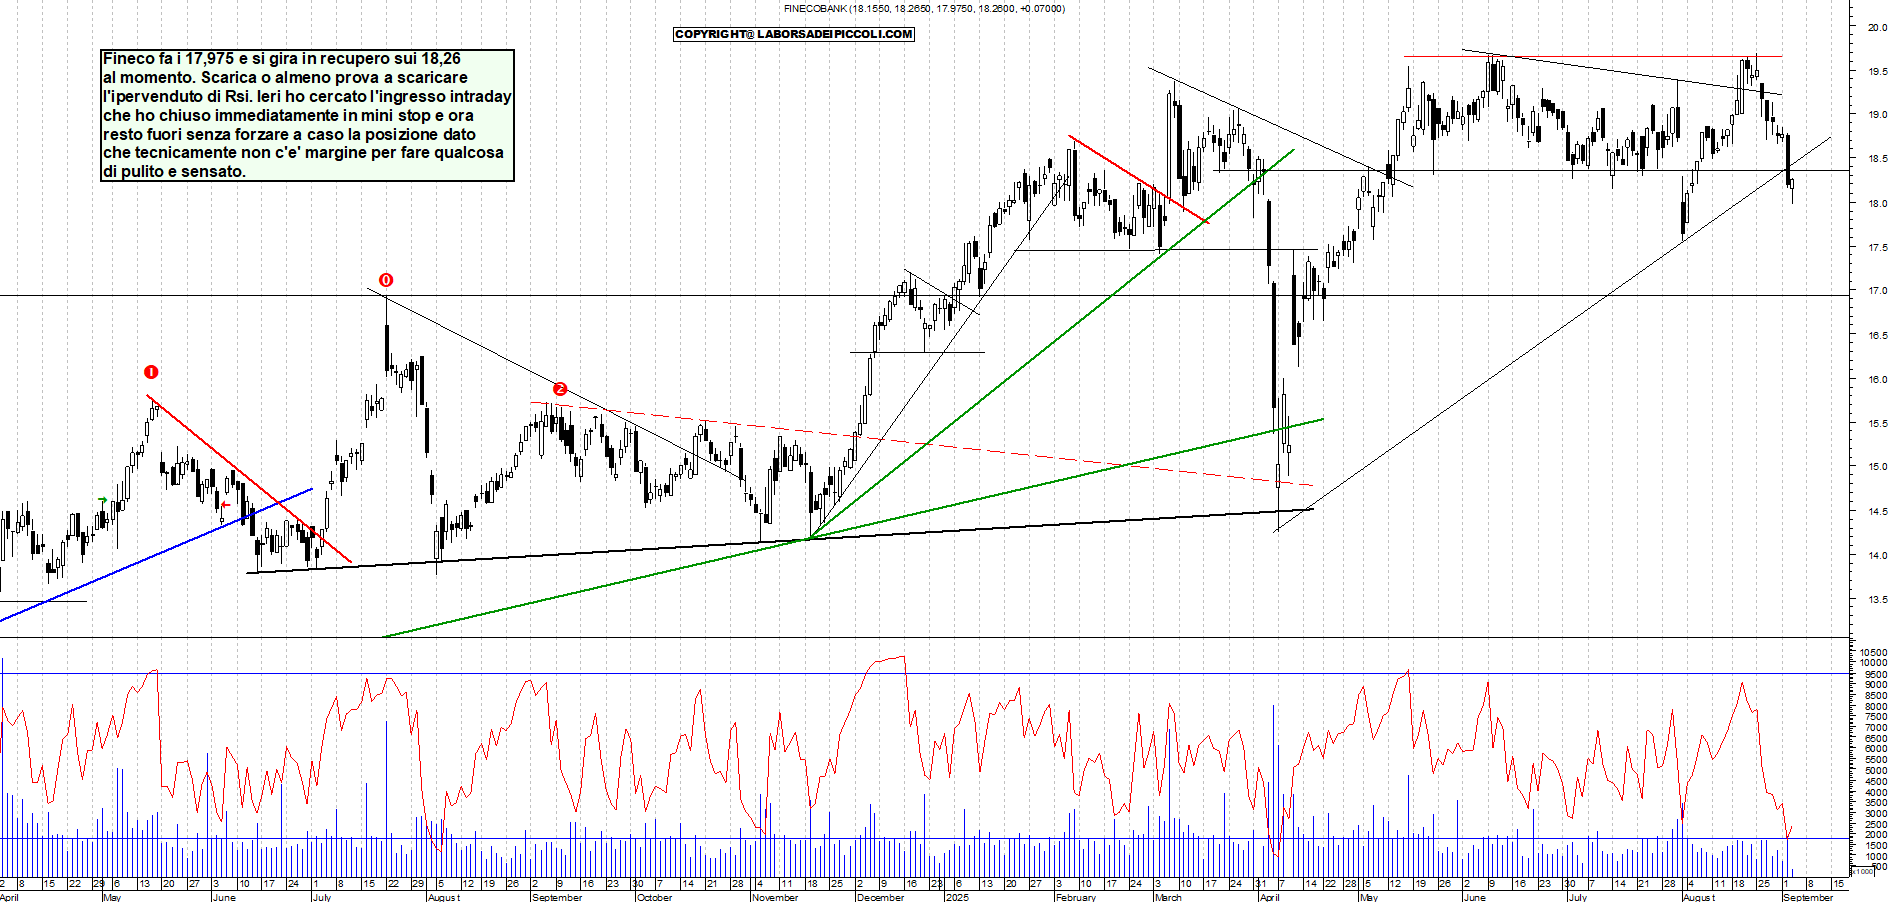Click the 16.0 price axis label
The image size is (1890, 902).
click(1877, 380)
